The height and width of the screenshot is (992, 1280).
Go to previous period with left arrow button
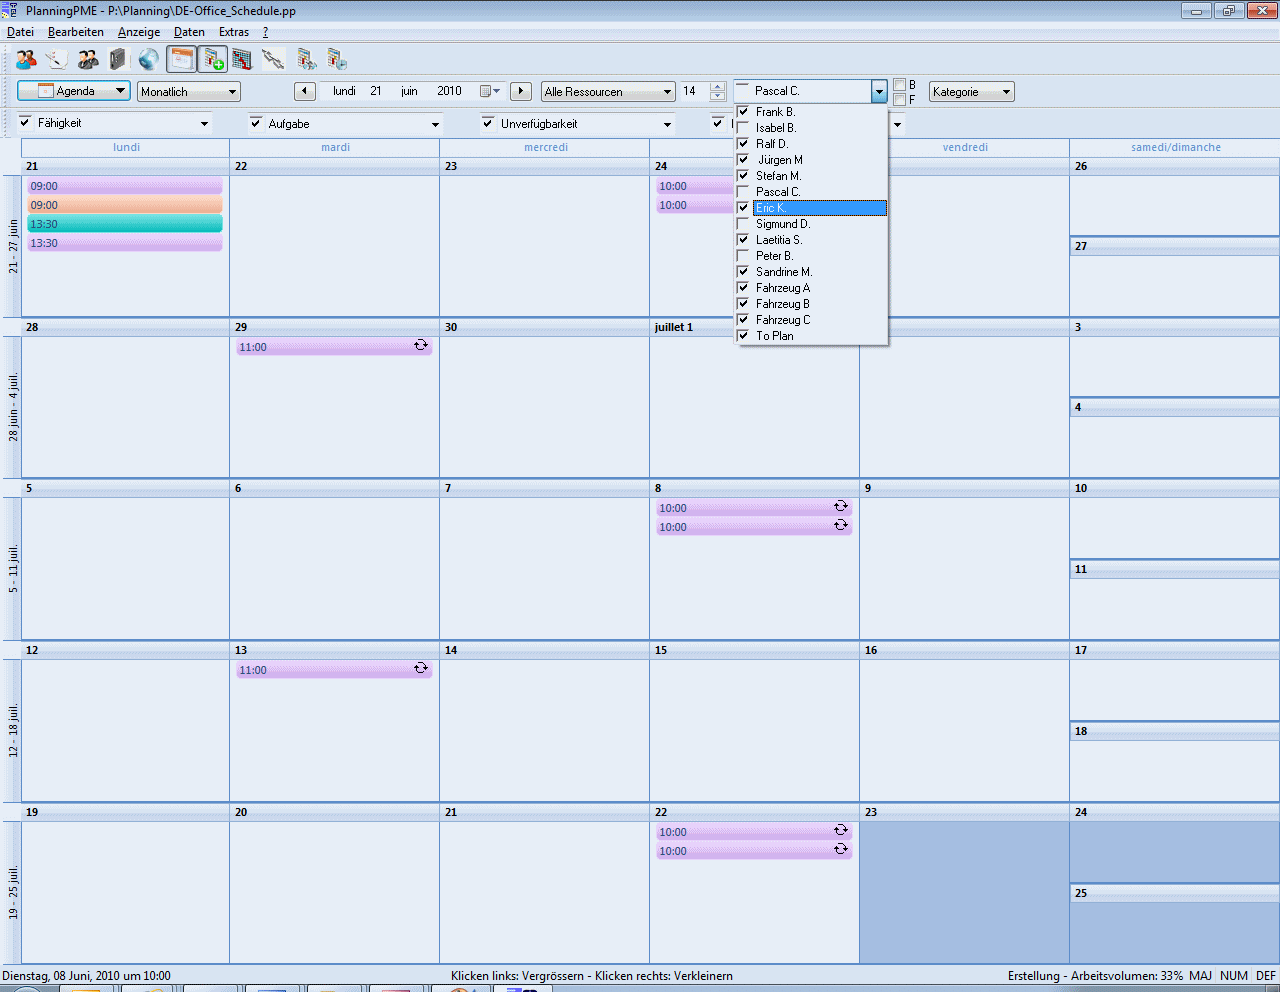point(305,91)
